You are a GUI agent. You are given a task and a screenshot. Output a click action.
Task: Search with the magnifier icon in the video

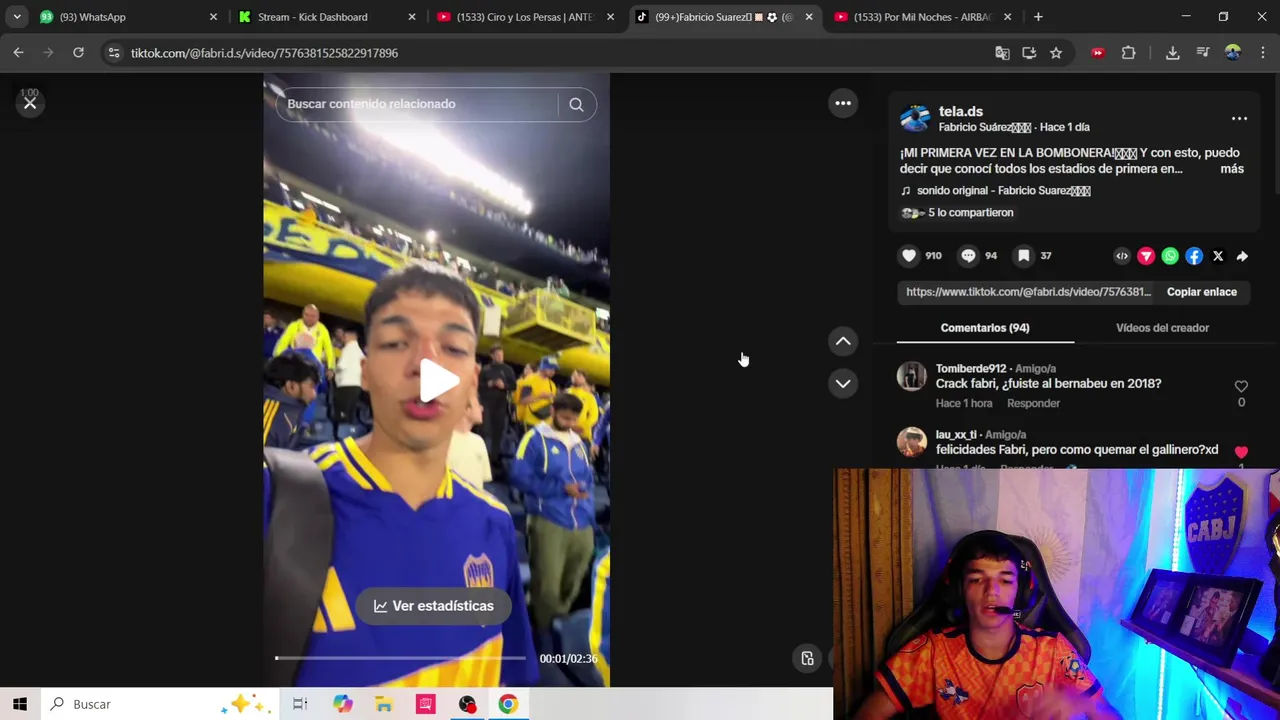click(x=576, y=104)
